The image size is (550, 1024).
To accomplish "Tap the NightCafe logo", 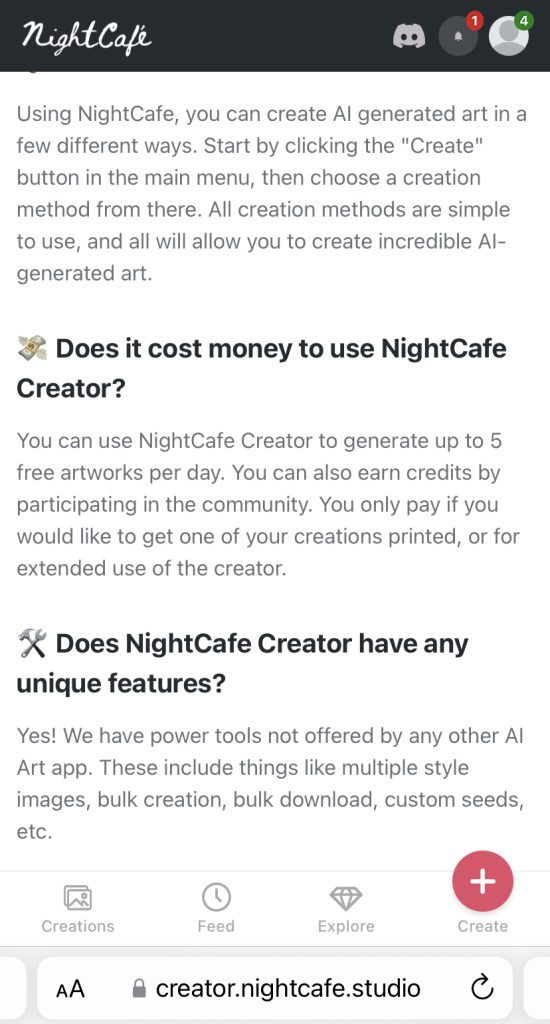I will pyautogui.click(x=86, y=35).
